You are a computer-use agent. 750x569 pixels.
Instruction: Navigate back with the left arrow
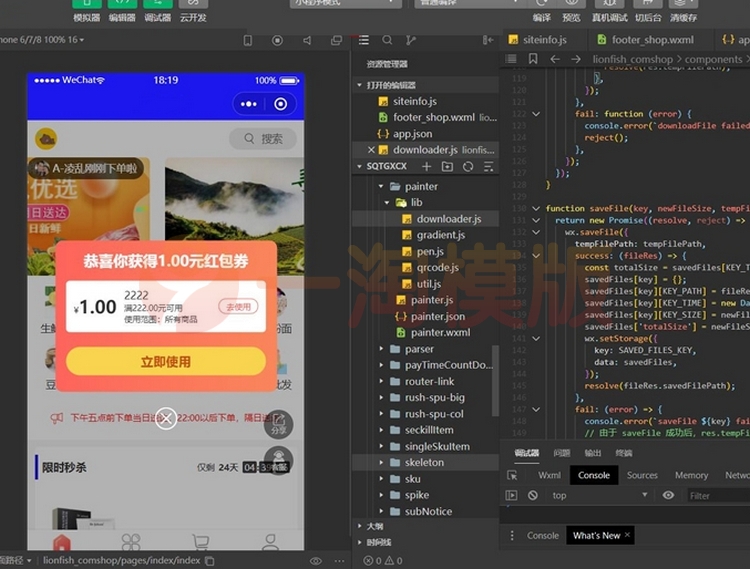555,59
